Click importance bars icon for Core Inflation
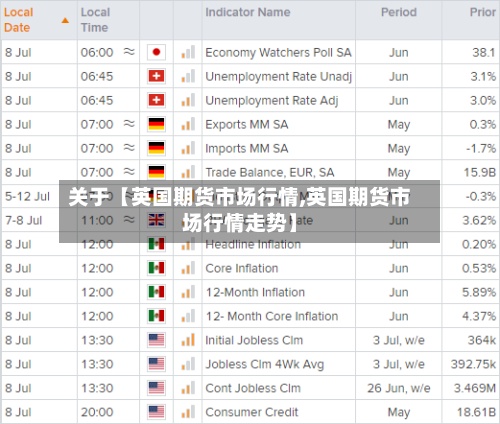 tap(188, 268)
